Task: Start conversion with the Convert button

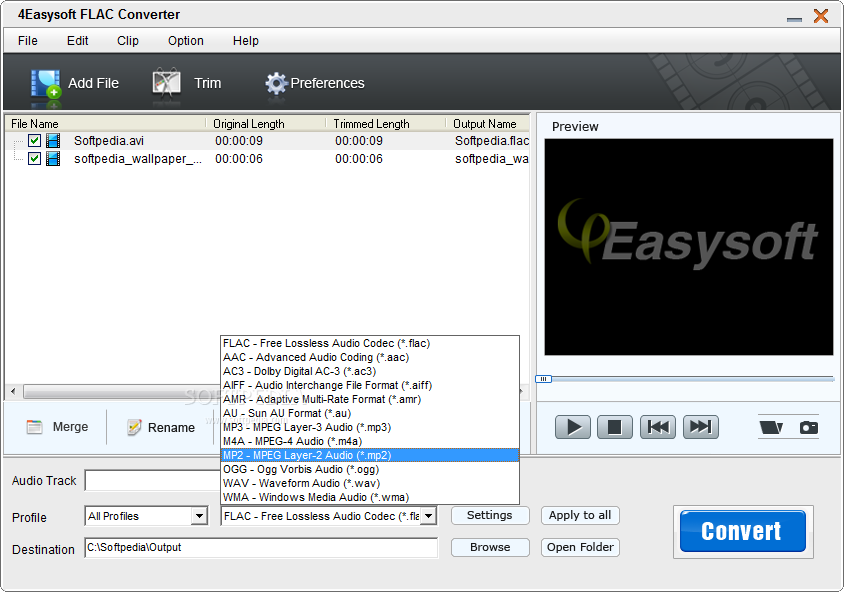Action: pos(743,531)
